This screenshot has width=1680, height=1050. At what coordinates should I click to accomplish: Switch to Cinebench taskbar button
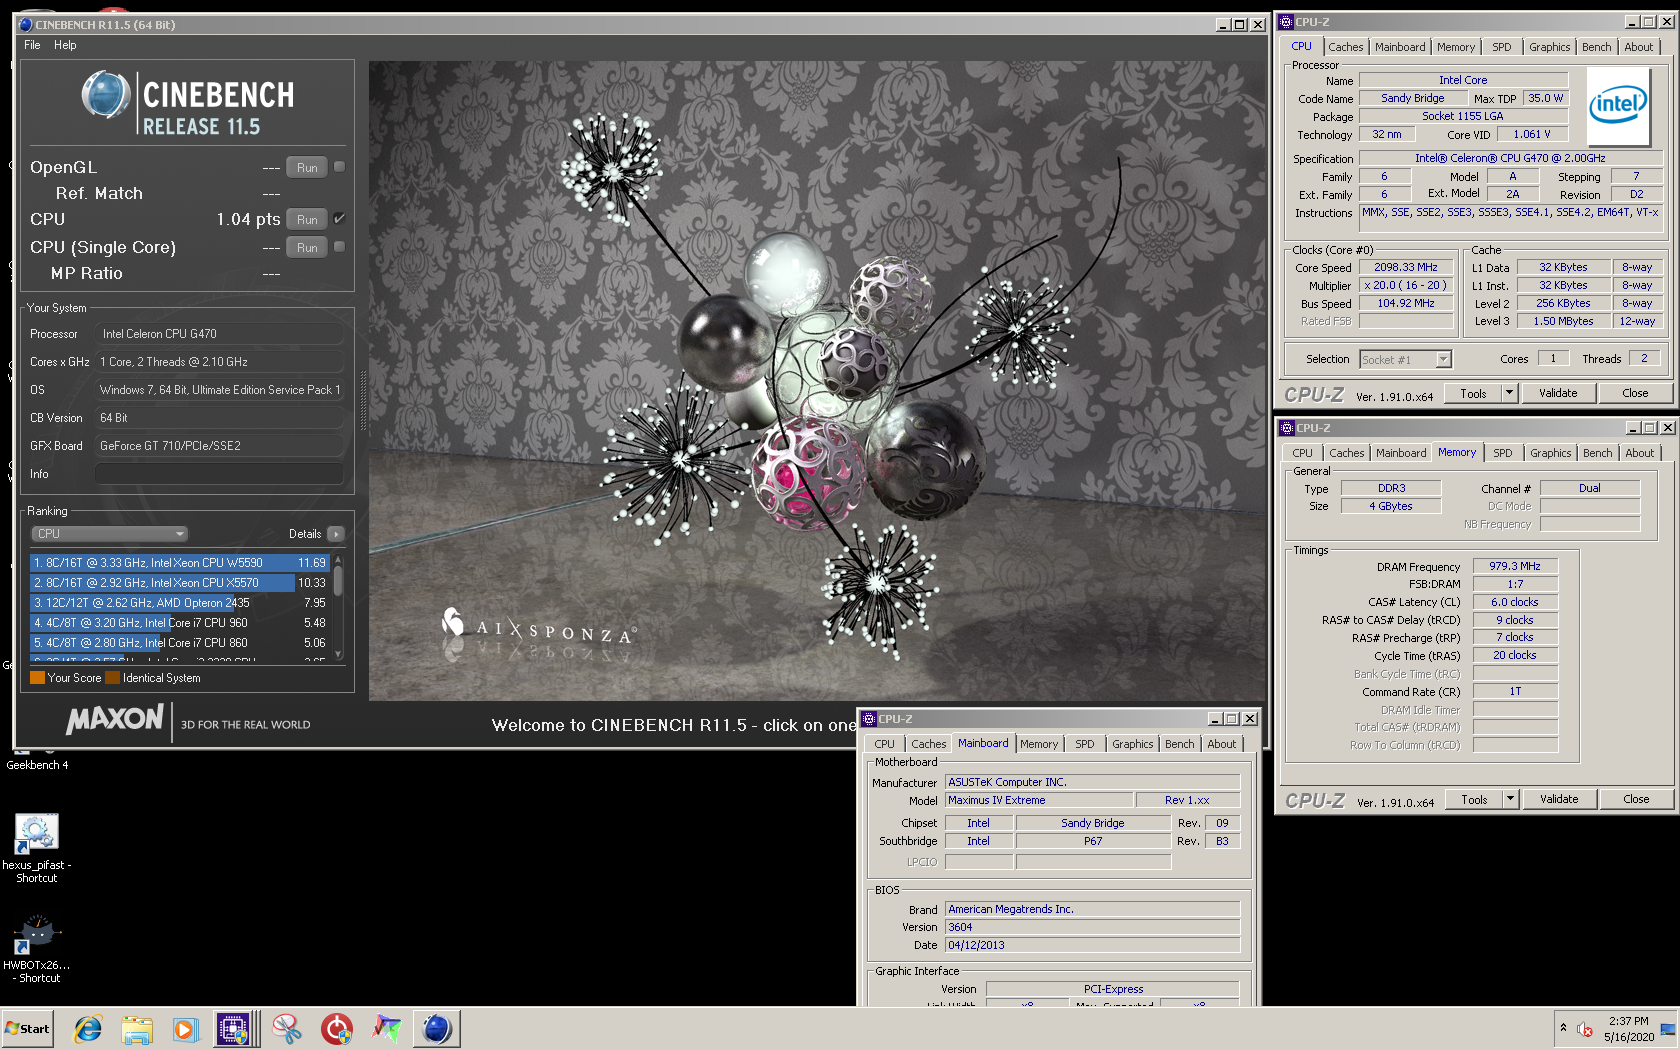(x=437, y=1028)
